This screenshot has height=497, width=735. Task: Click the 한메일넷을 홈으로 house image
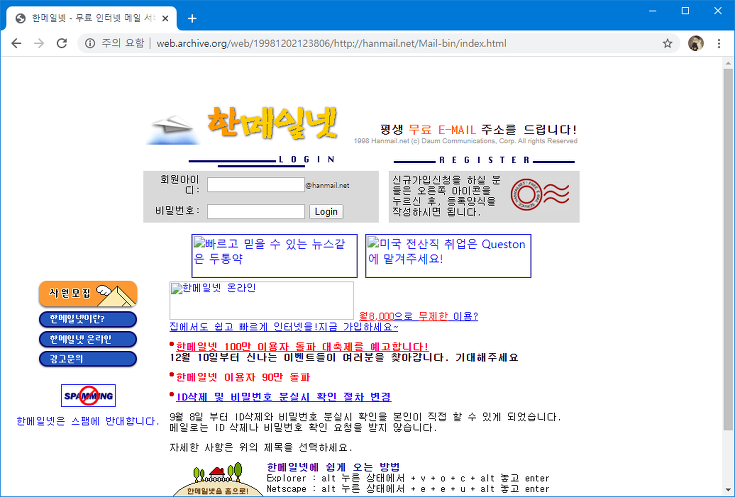(x=219, y=479)
